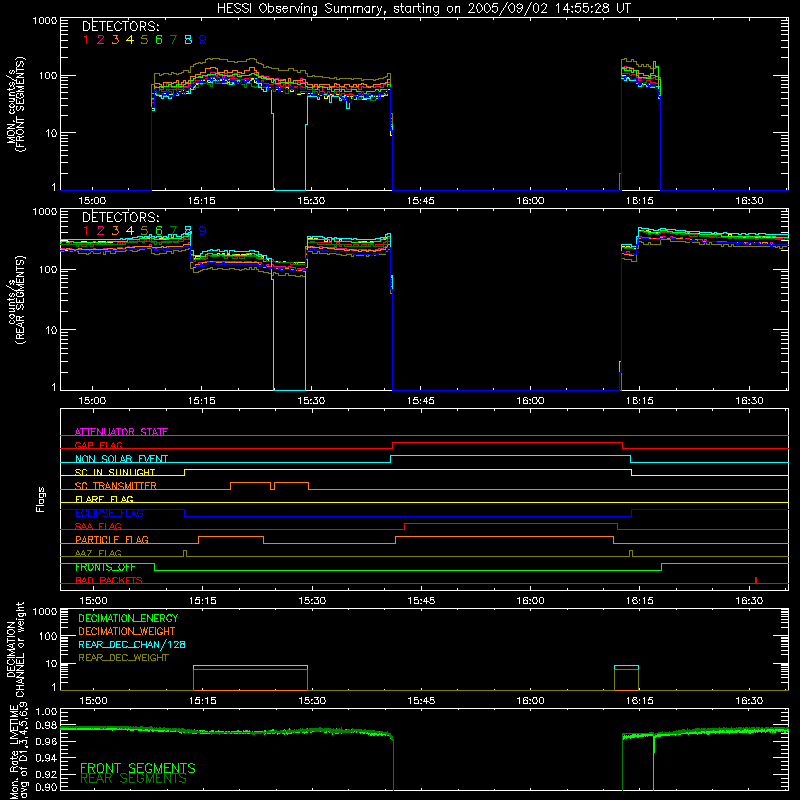Click rear segments panel y-axis title
The width and height of the screenshot is (800, 800).
16,300
